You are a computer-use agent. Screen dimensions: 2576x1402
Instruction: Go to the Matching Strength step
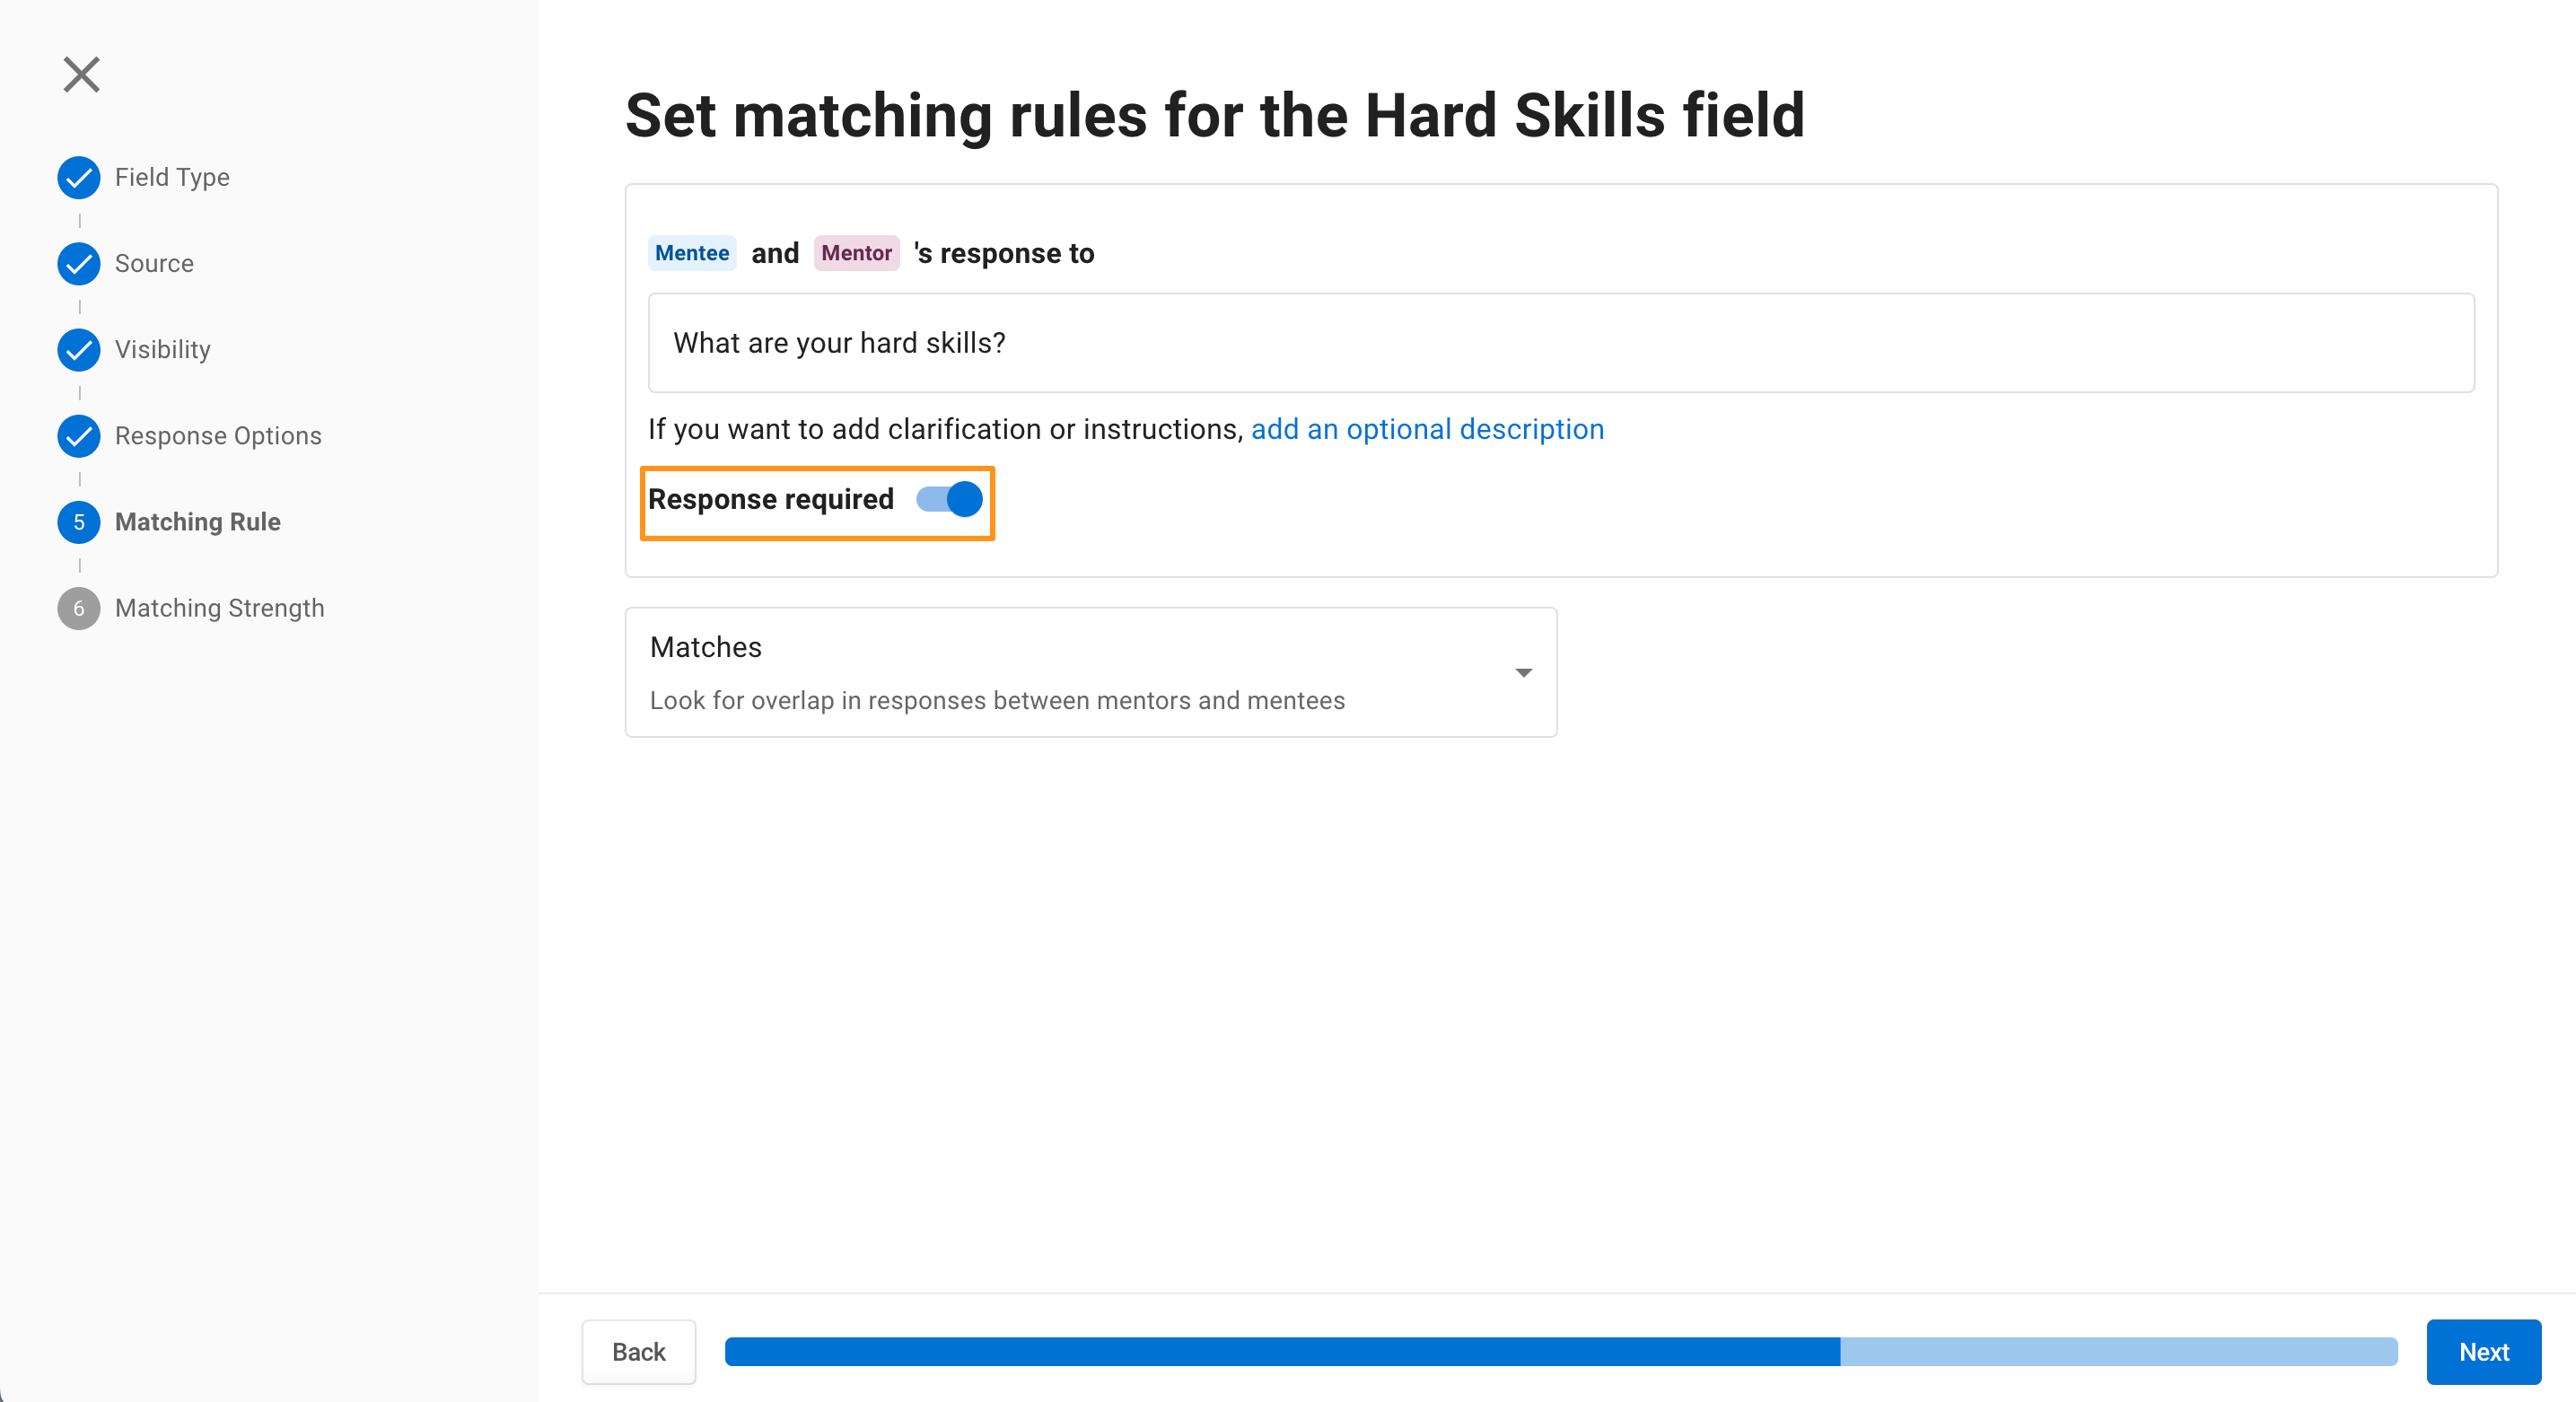click(x=220, y=608)
